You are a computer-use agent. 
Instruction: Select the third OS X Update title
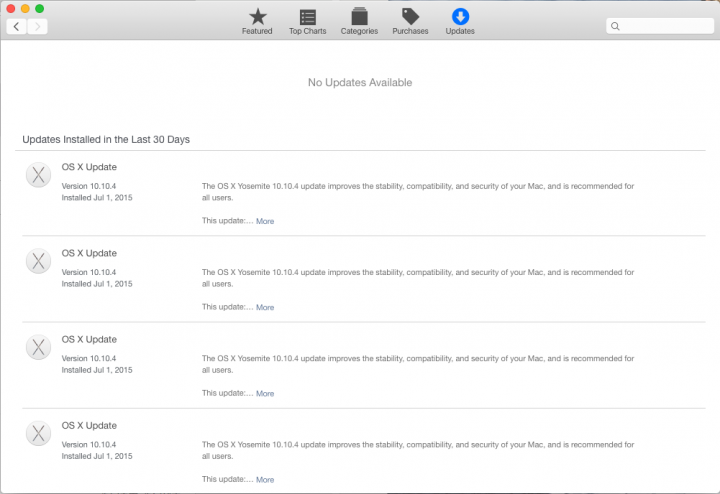pos(89,339)
